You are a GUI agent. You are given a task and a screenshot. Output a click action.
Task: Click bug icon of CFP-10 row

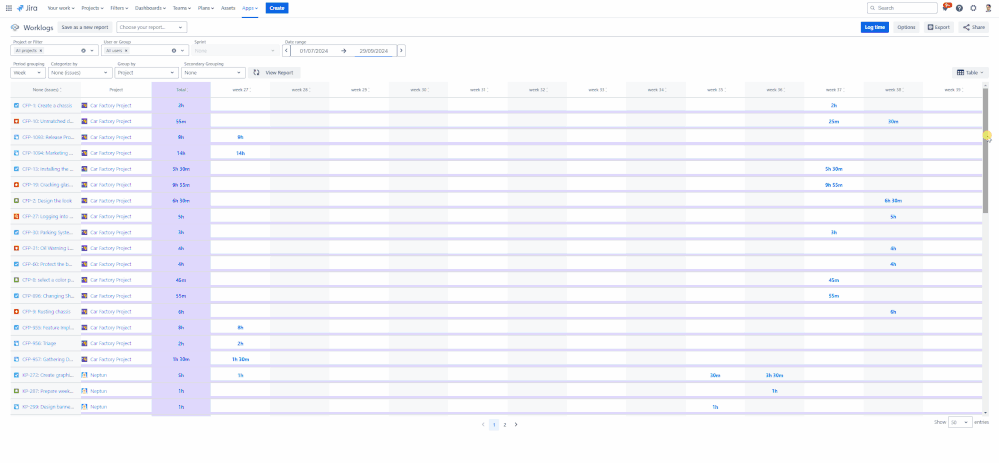point(17,121)
